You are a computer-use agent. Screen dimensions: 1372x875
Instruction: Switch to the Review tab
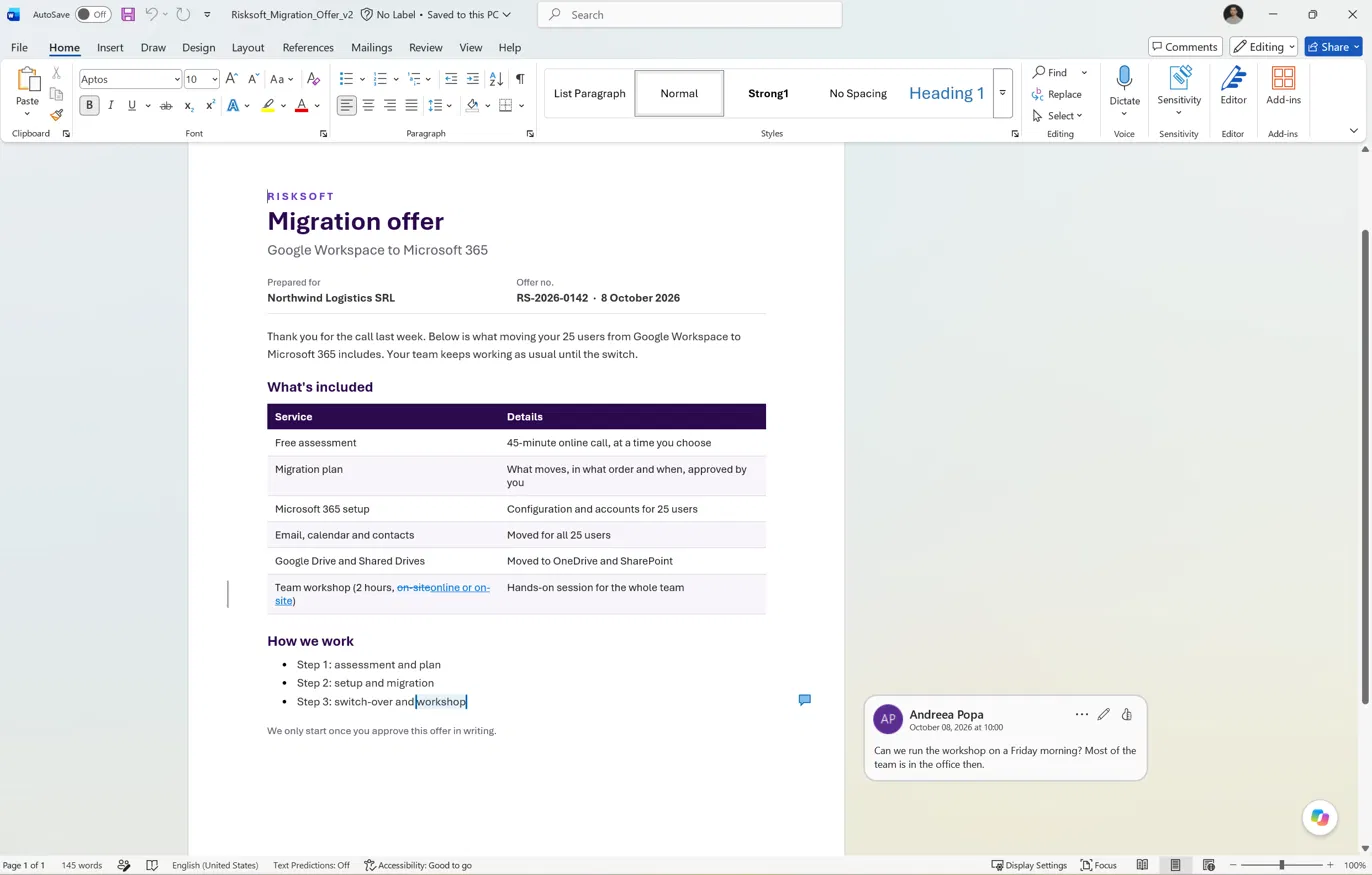tap(425, 47)
